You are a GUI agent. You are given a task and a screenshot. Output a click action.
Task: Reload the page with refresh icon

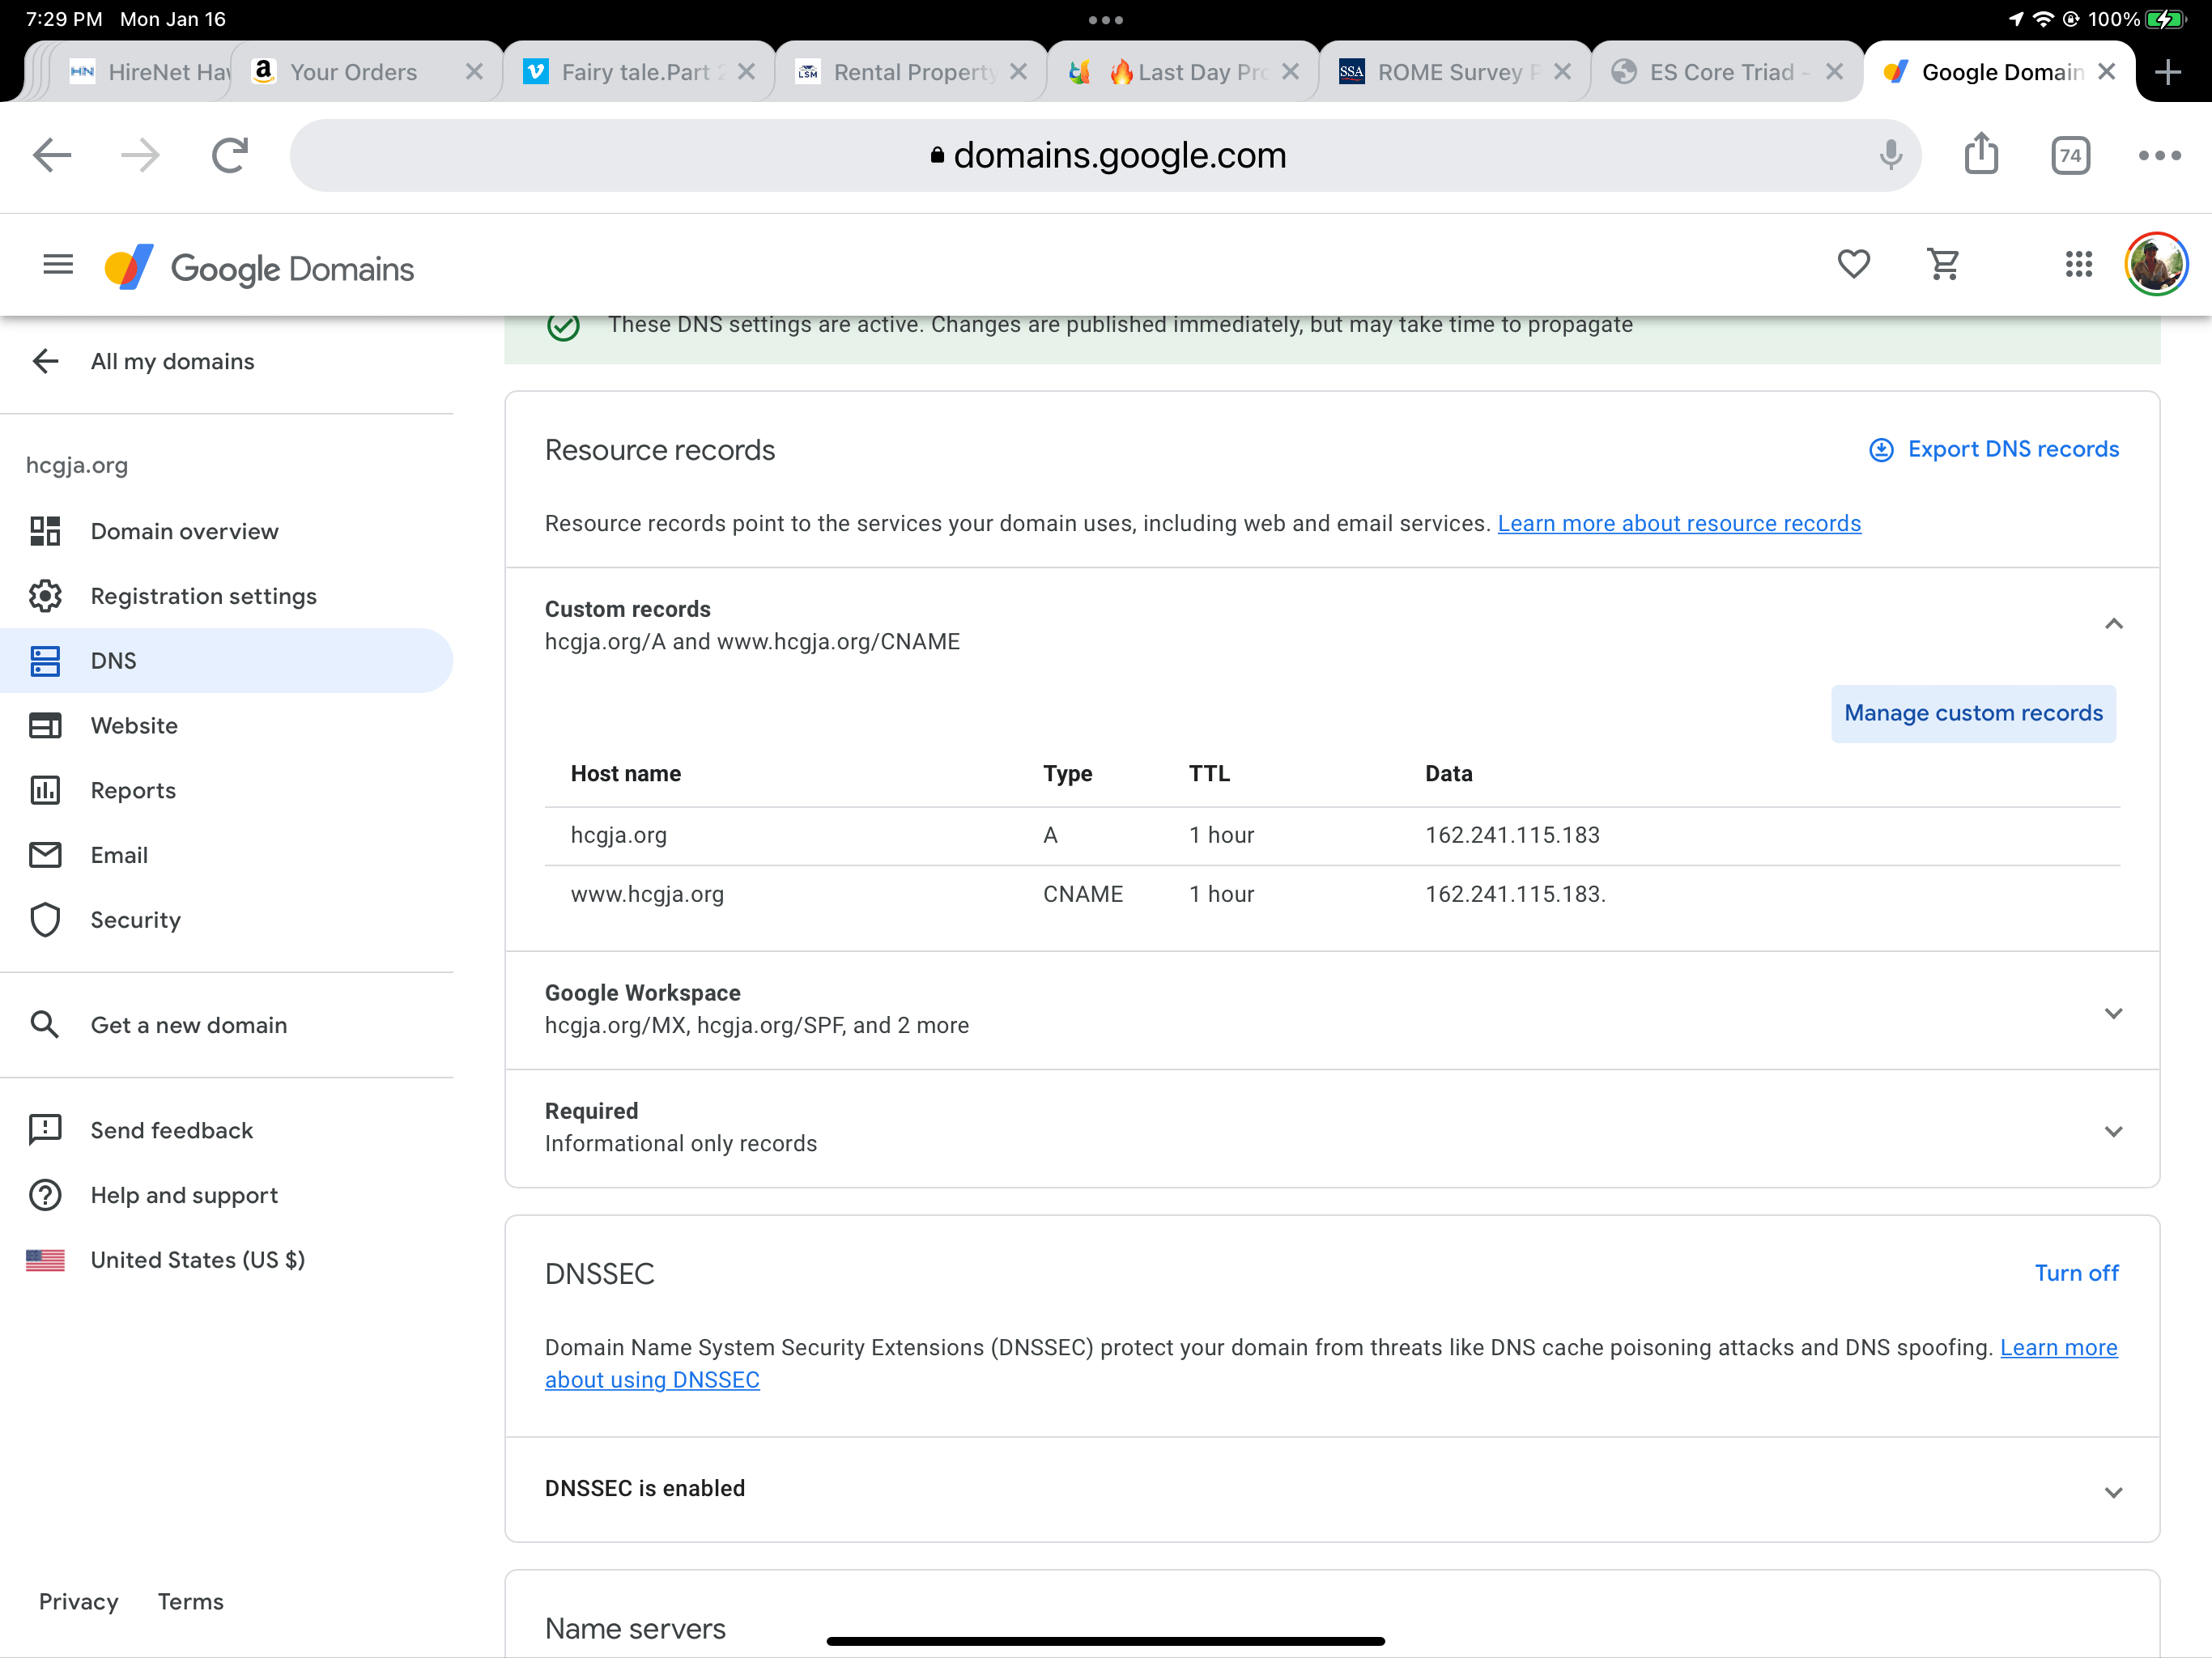[x=230, y=155]
